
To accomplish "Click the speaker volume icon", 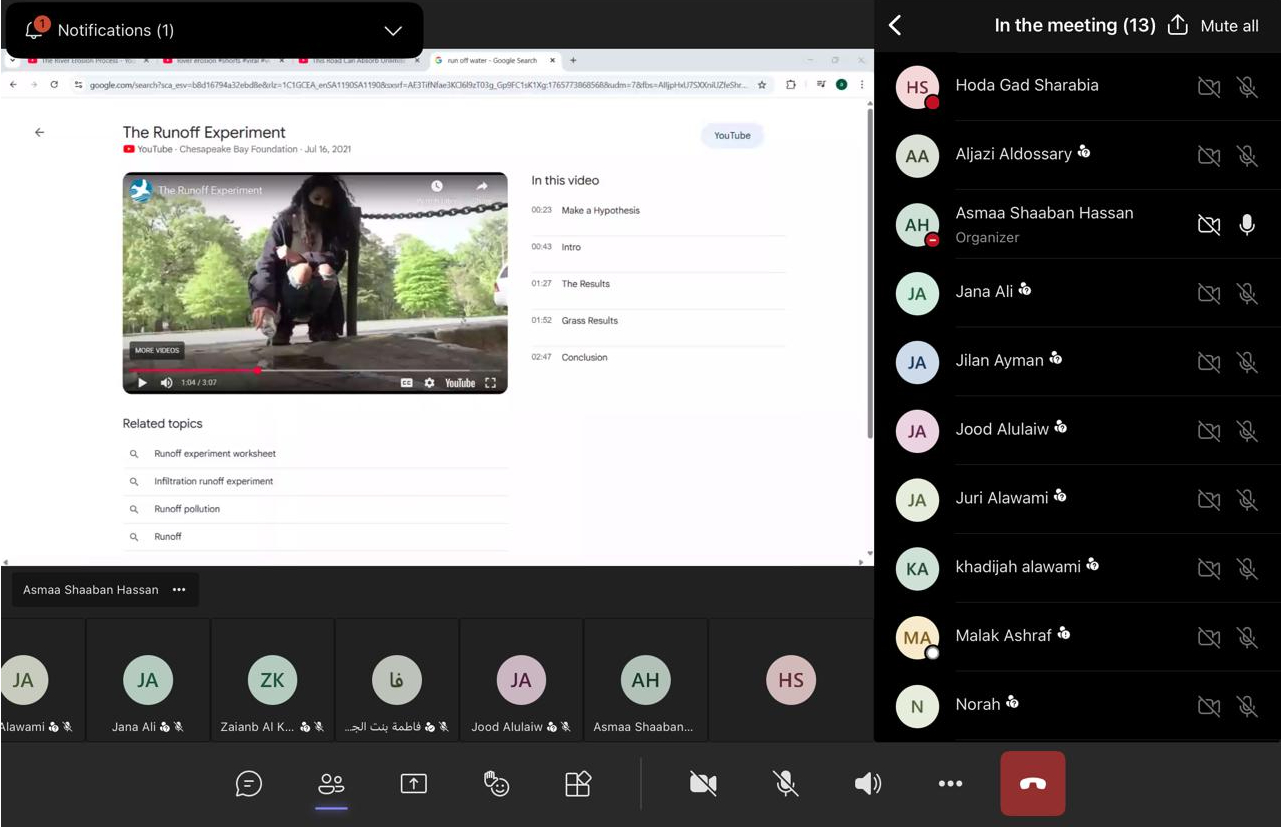I will (x=868, y=784).
